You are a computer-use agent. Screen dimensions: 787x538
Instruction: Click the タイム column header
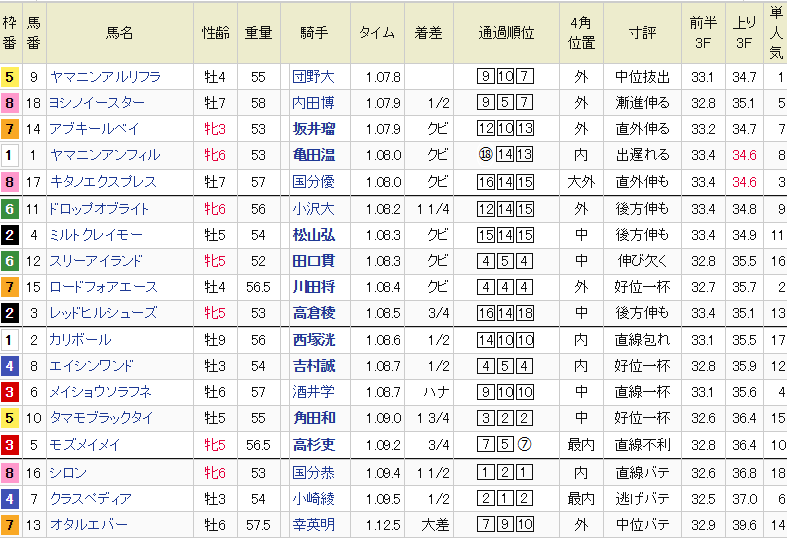tap(376, 32)
